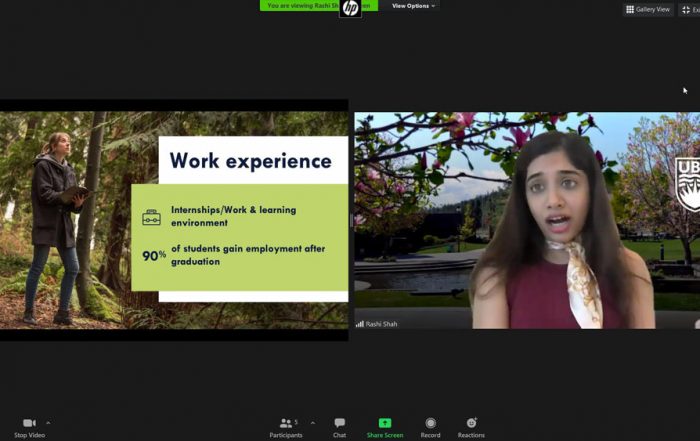Image resolution: width=700 pixels, height=441 pixels.
Task: Click the green Share Screen icon
Action: pos(385,423)
